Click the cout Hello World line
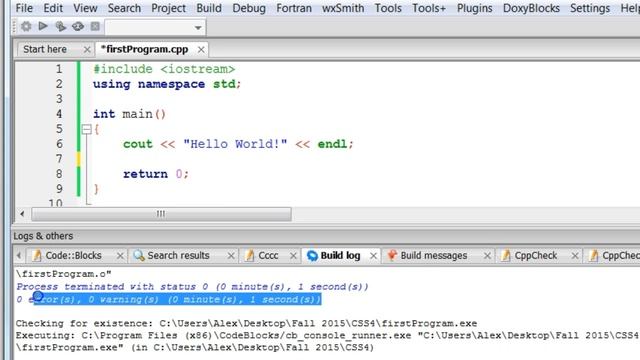Image resolution: width=640 pixels, height=360 pixels. pos(238,144)
